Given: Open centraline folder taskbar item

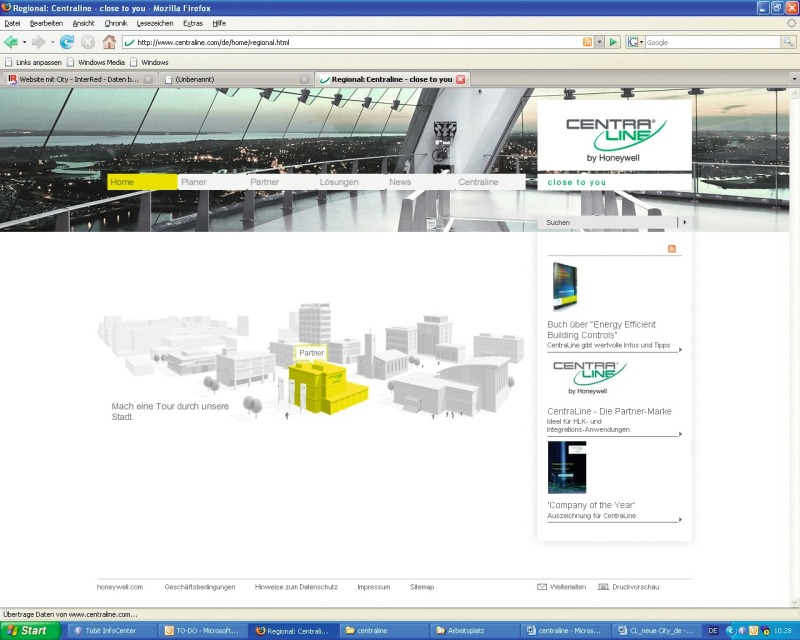Looking at the screenshot, I should (385, 631).
